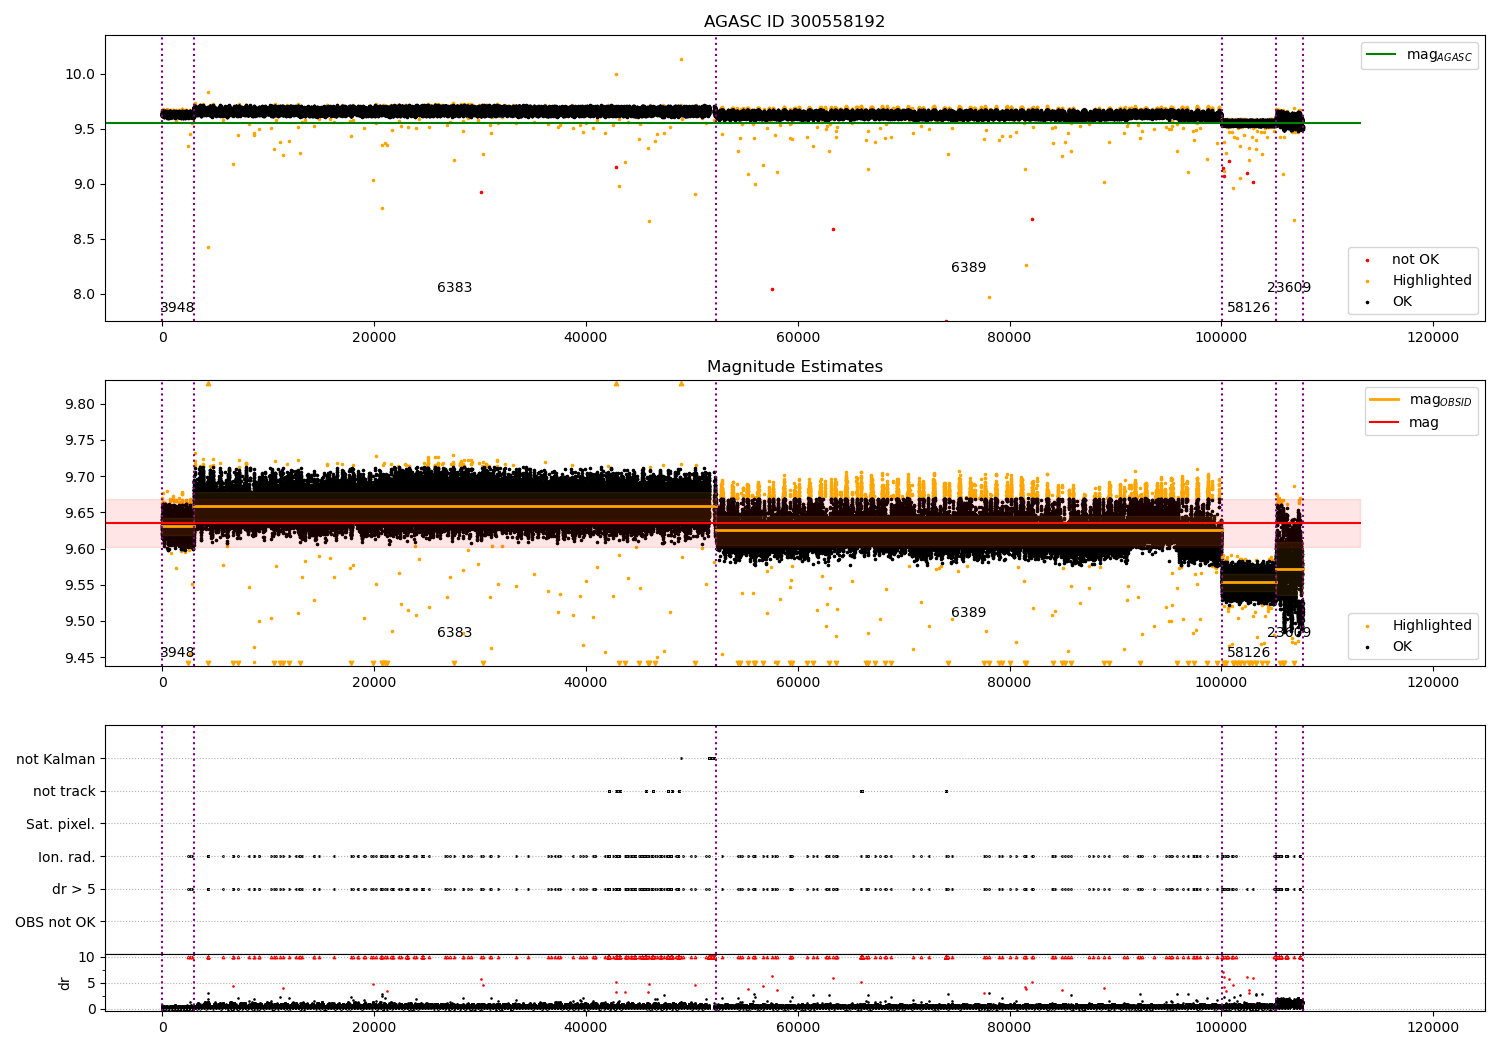Image resolution: width=1500 pixels, height=1050 pixels.
Task: Click the 'OBS not OK' axis label
Action: point(56,922)
